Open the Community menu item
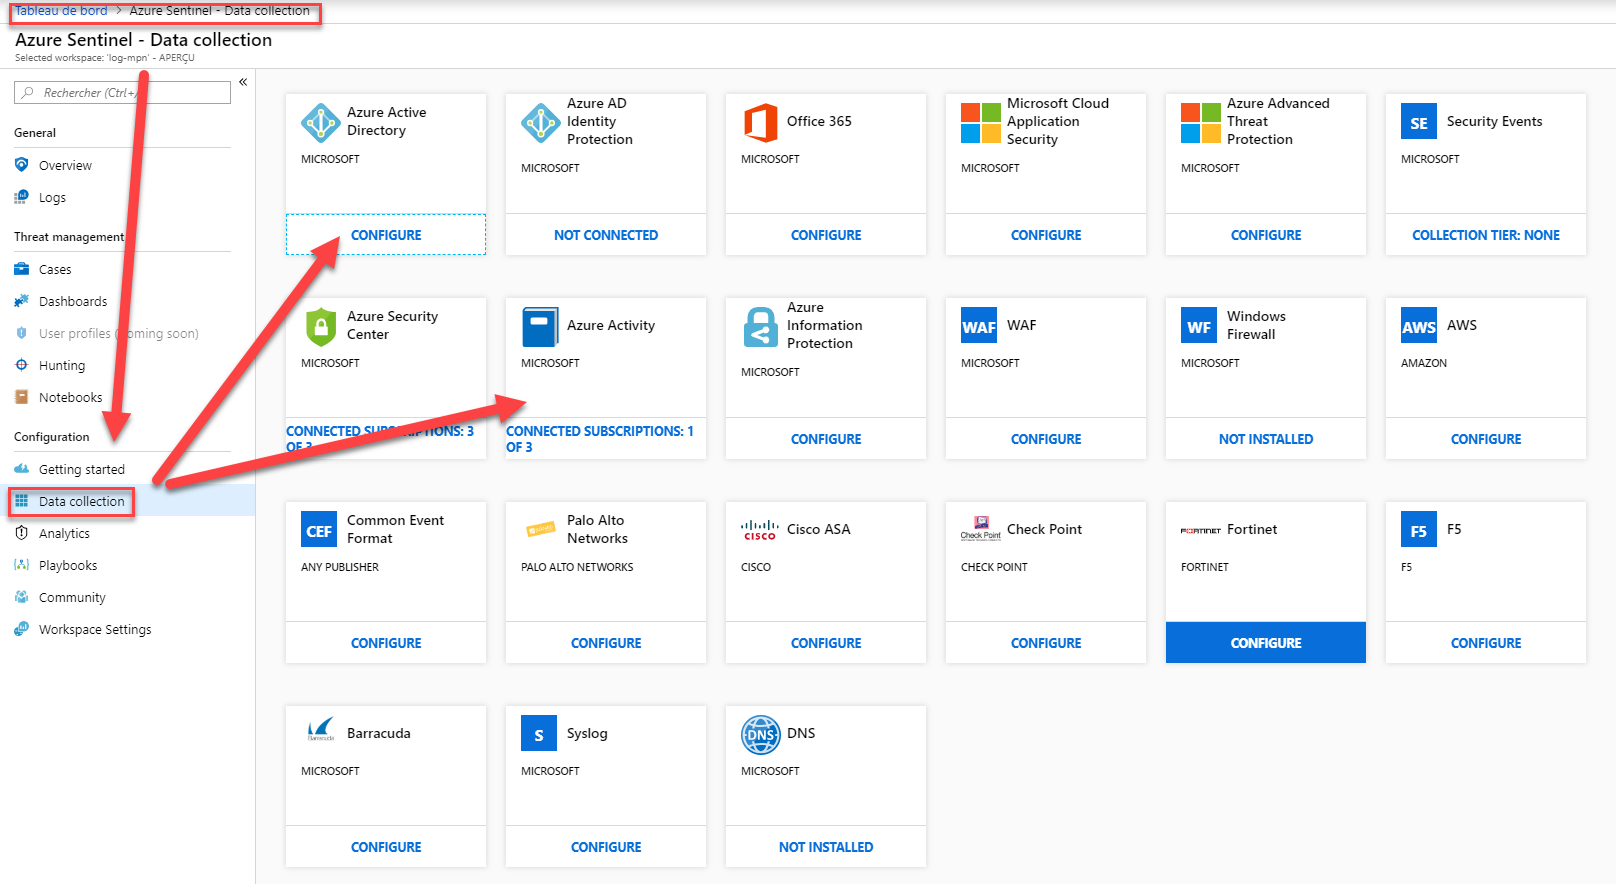This screenshot has width=1616, height=884. click(72, 597)
